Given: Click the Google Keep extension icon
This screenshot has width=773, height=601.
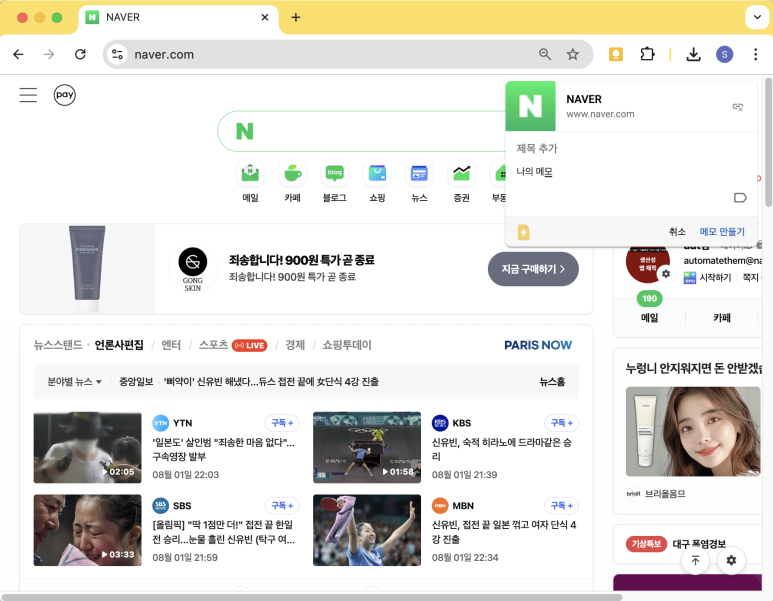Looking at the screenshot, I should [616, 54].
